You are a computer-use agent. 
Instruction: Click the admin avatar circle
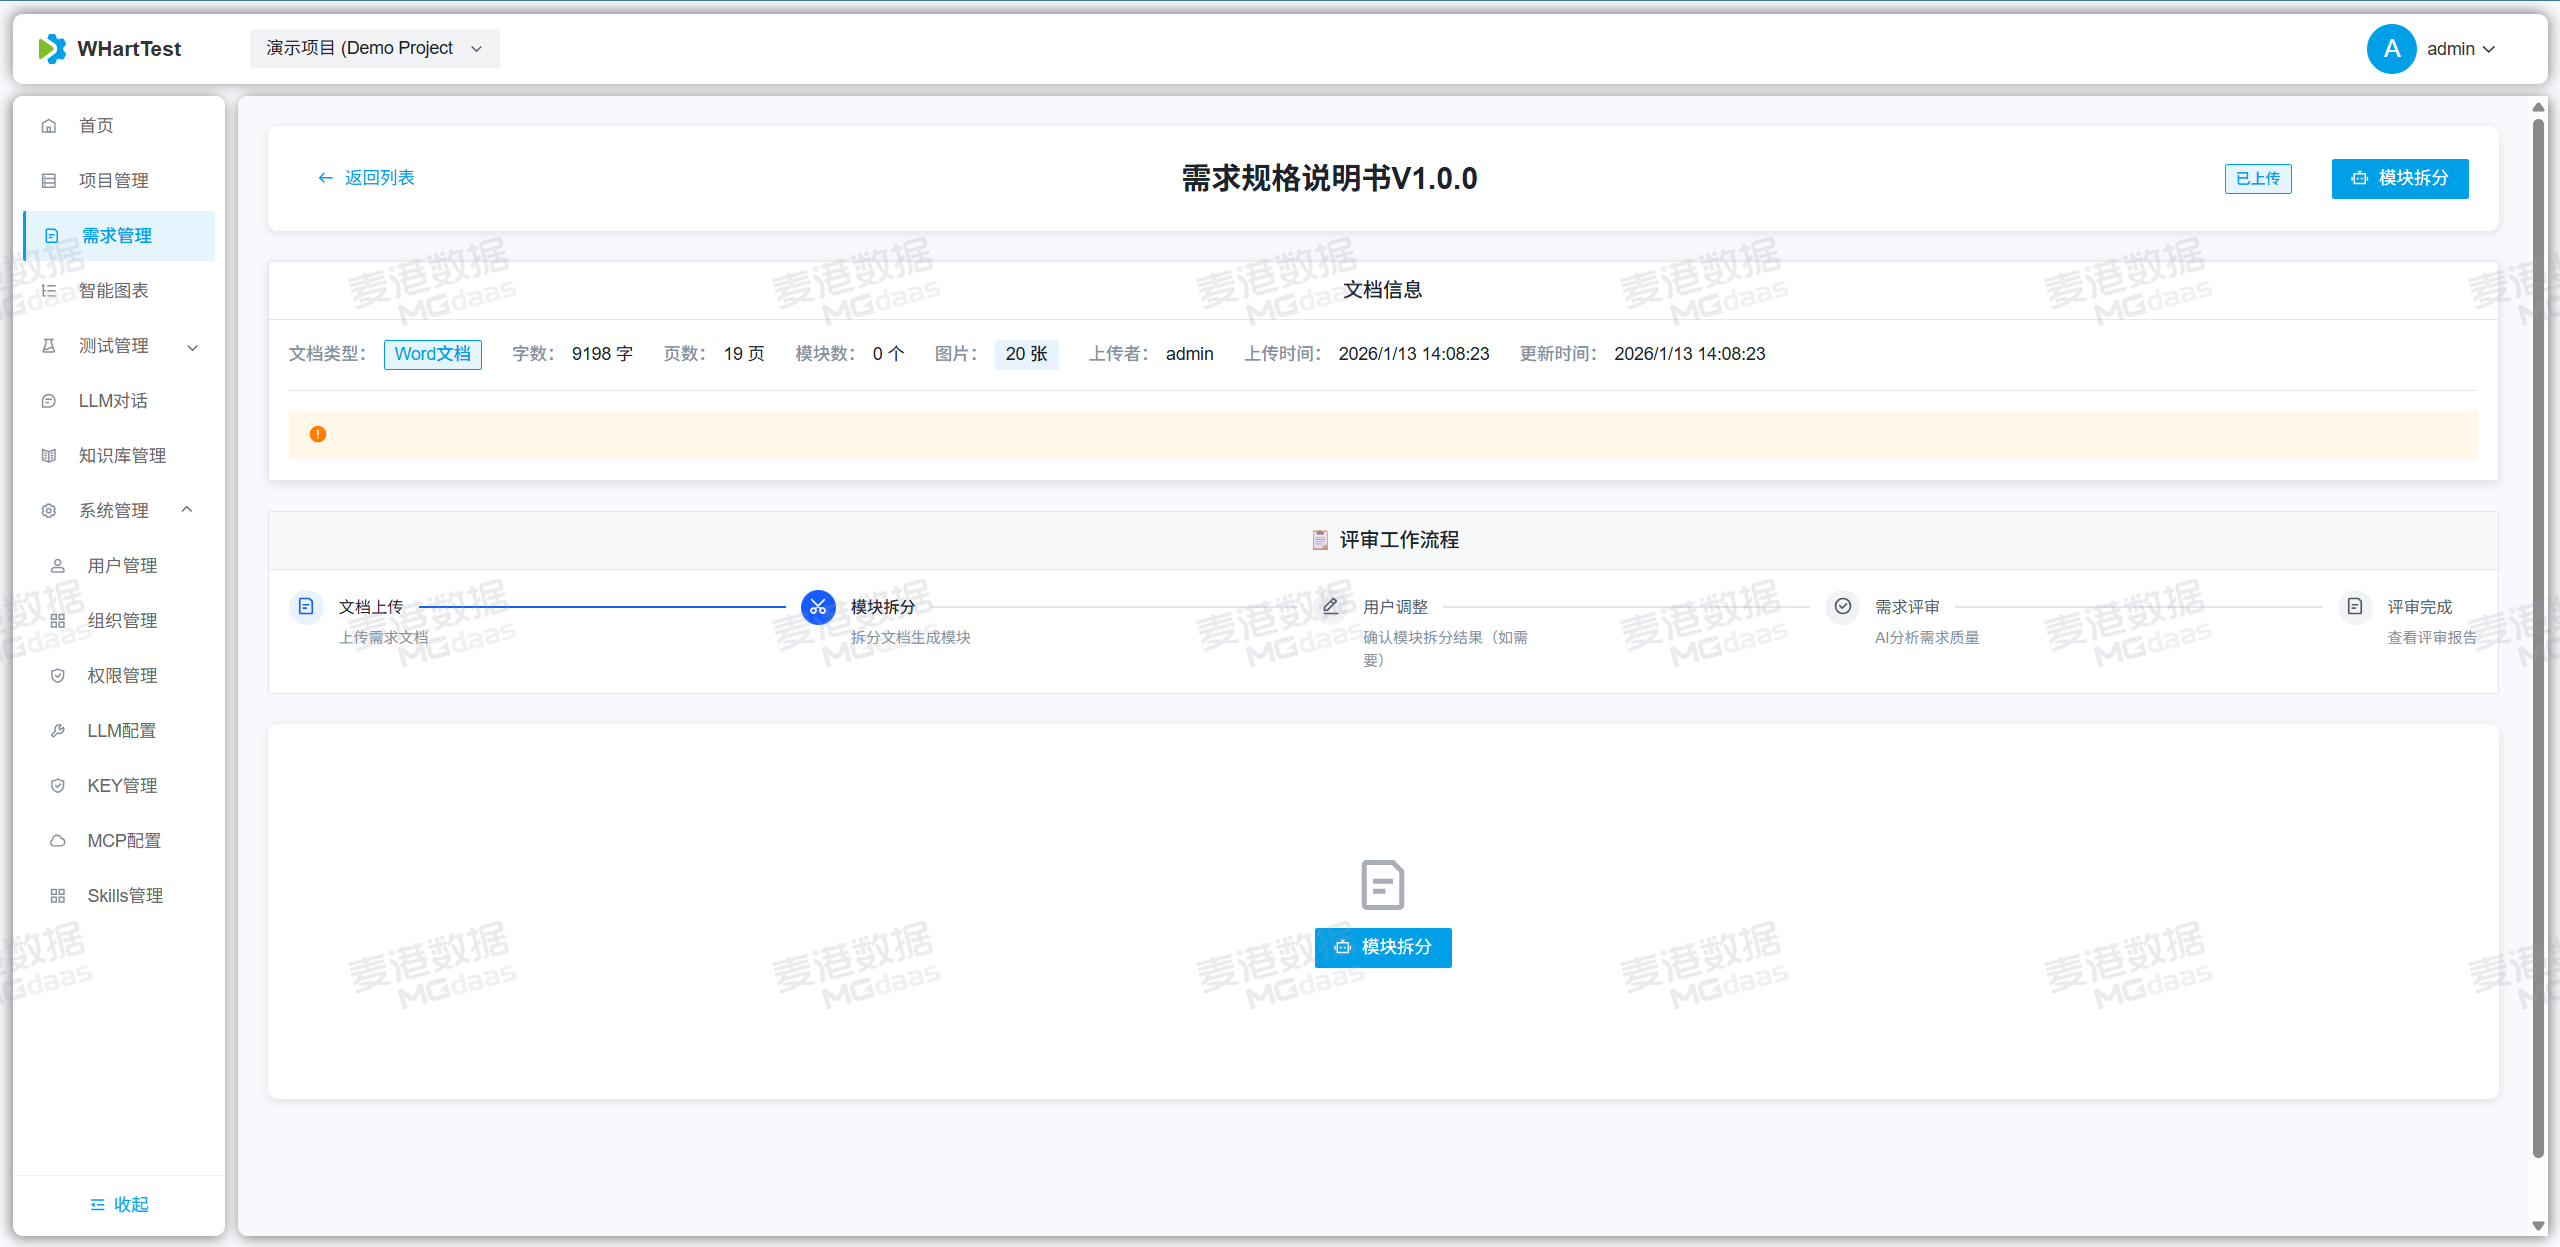(2391, 49)
